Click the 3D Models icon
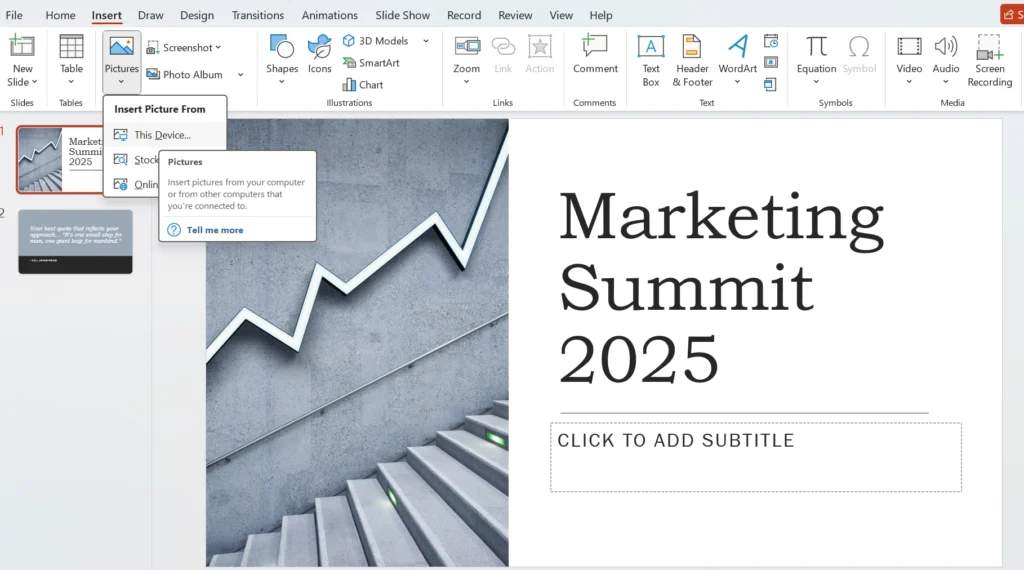This screenshot has height=570, width=1024. [349, 40]
